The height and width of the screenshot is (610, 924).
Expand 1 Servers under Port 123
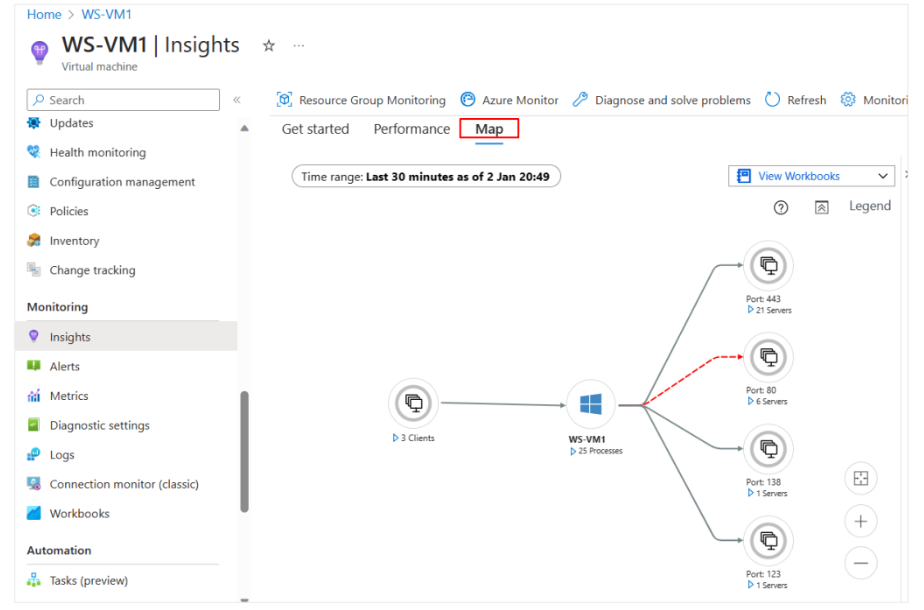(x=767, y=585)
